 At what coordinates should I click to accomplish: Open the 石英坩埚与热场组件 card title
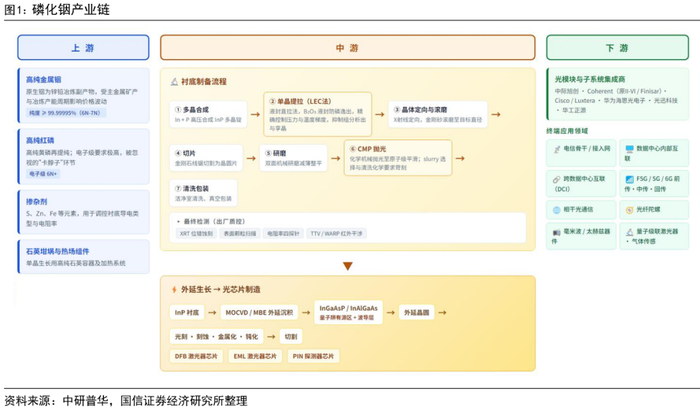click(x=58, y=251)
